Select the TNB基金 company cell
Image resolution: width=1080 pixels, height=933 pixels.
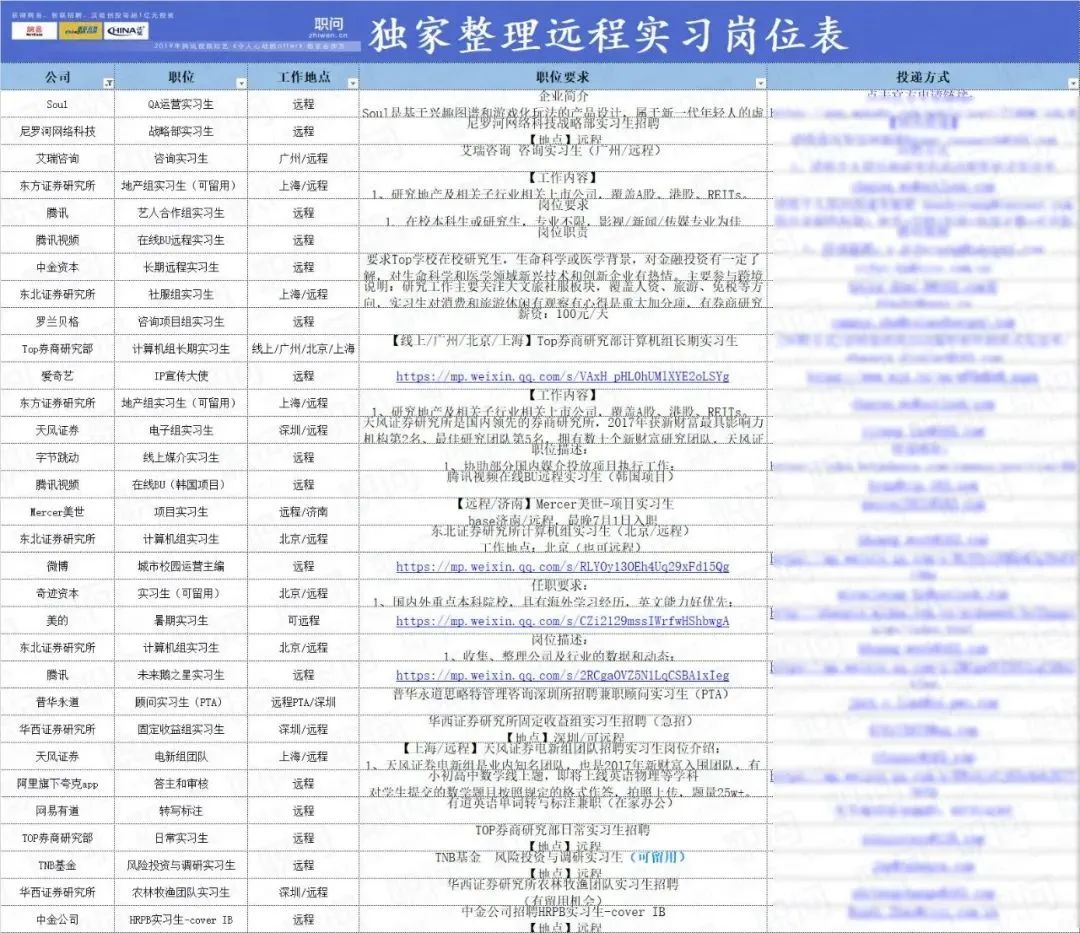57,866
